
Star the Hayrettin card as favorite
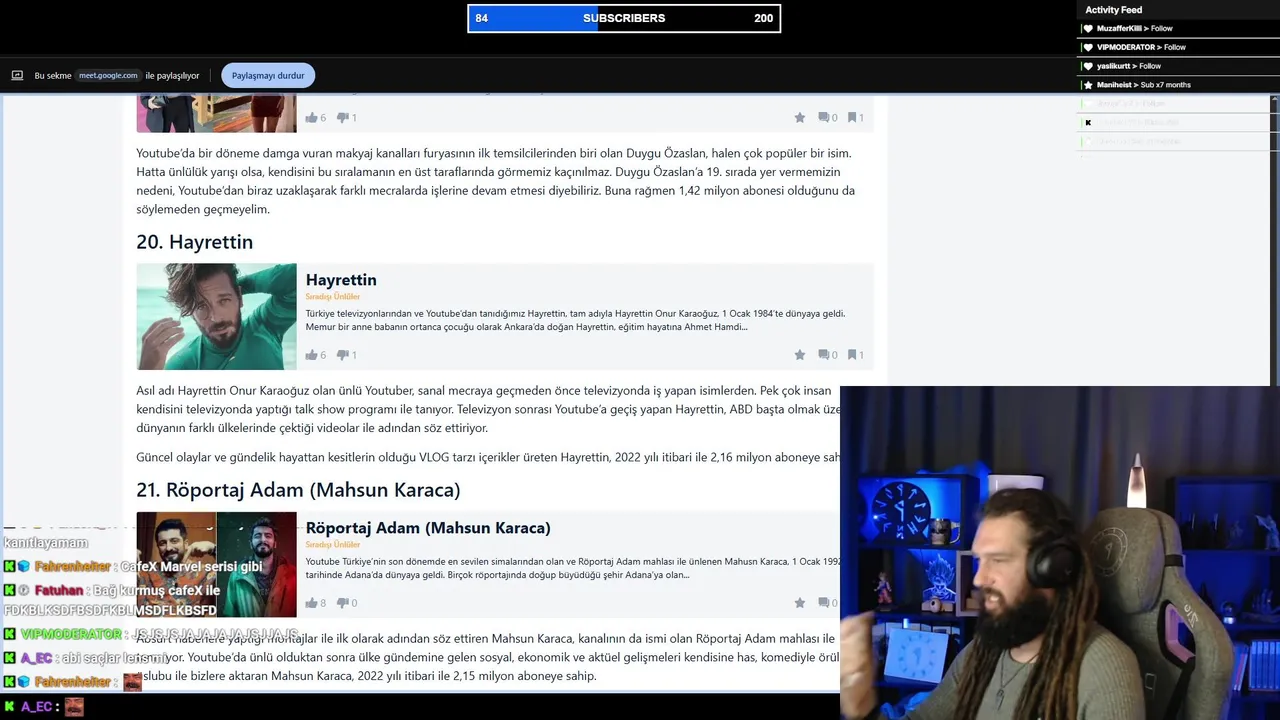point(800,354)
